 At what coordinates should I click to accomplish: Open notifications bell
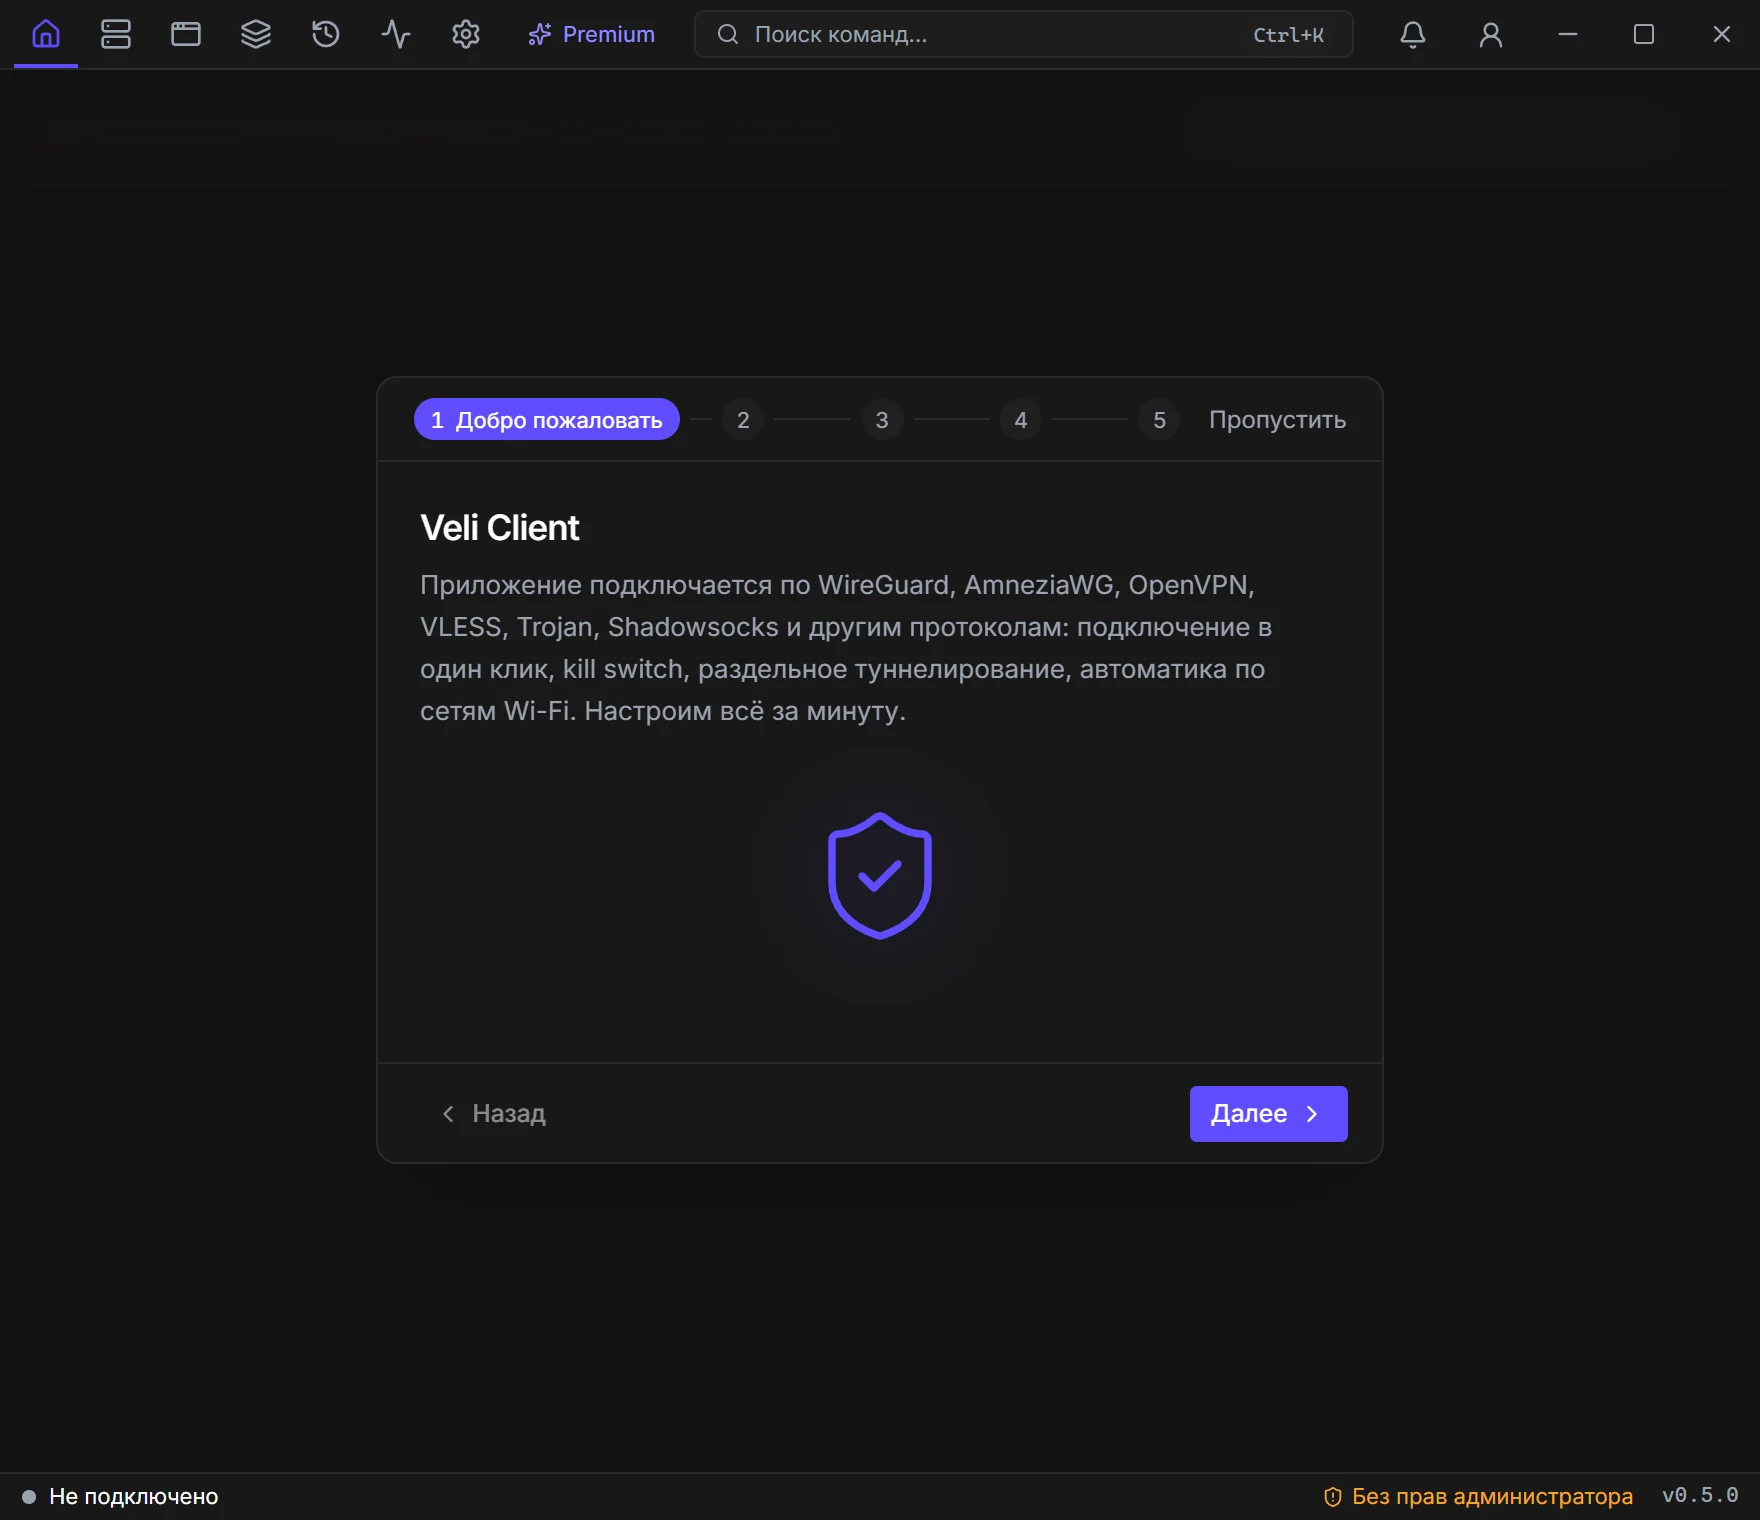click(x=1412, y=34)
